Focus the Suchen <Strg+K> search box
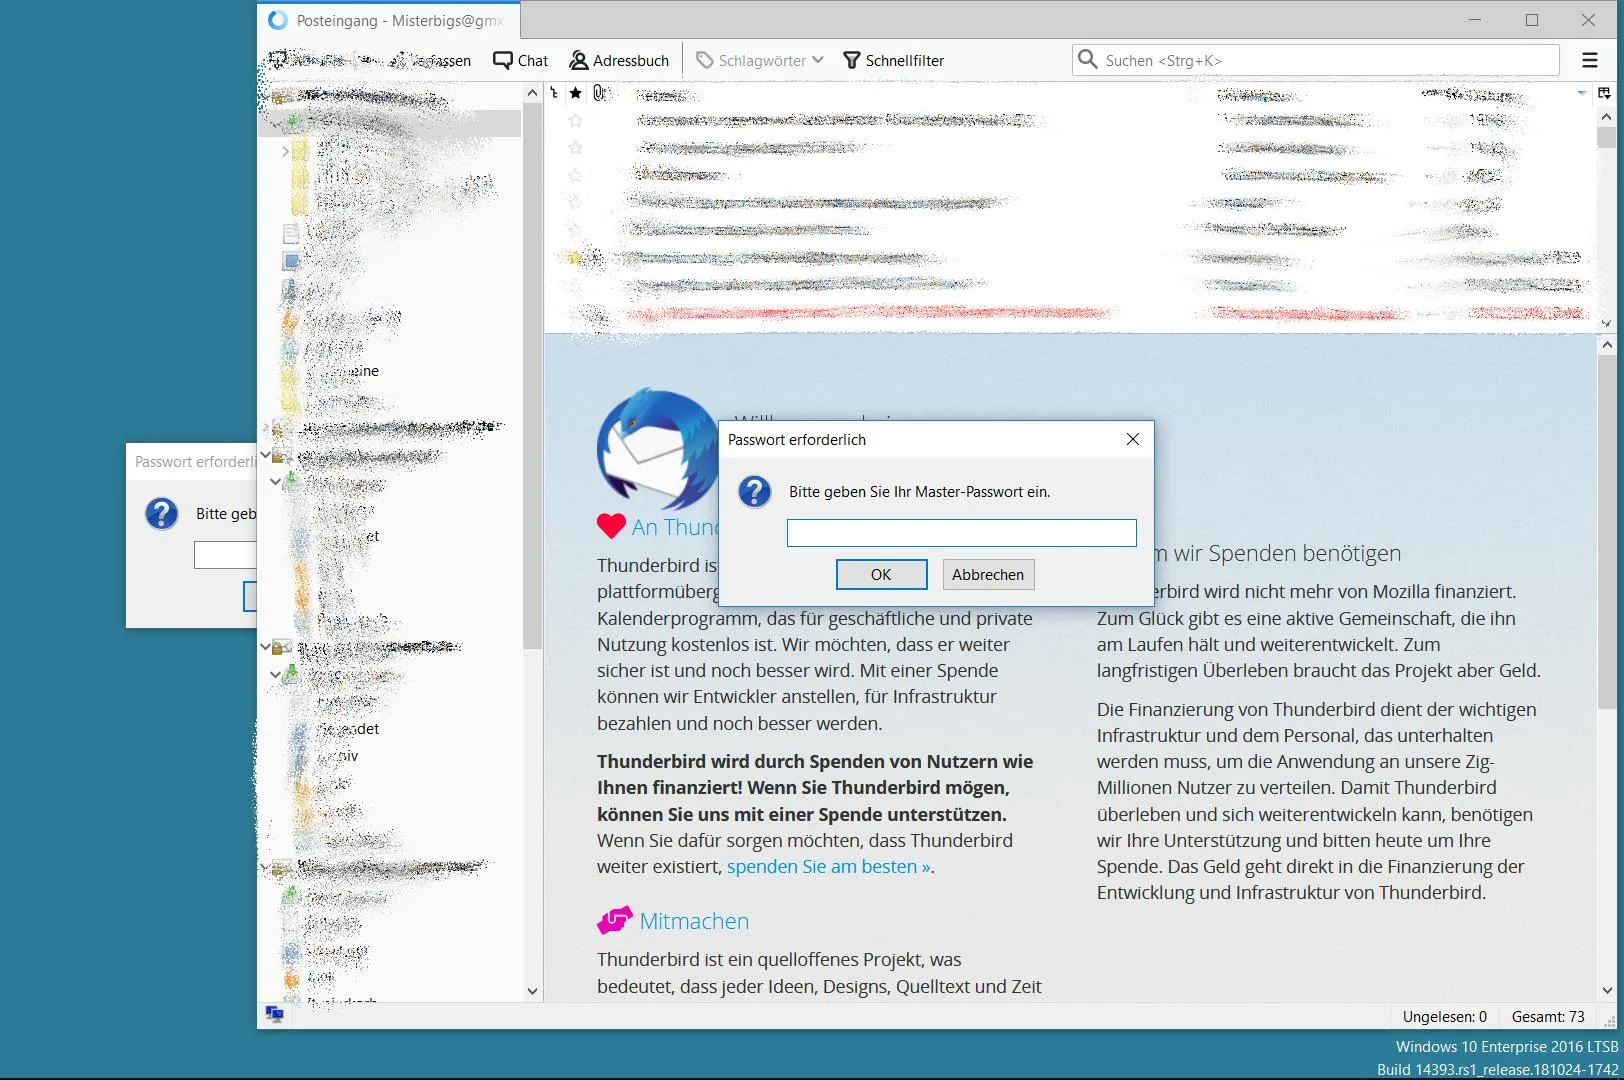 tap(1315, 60)
